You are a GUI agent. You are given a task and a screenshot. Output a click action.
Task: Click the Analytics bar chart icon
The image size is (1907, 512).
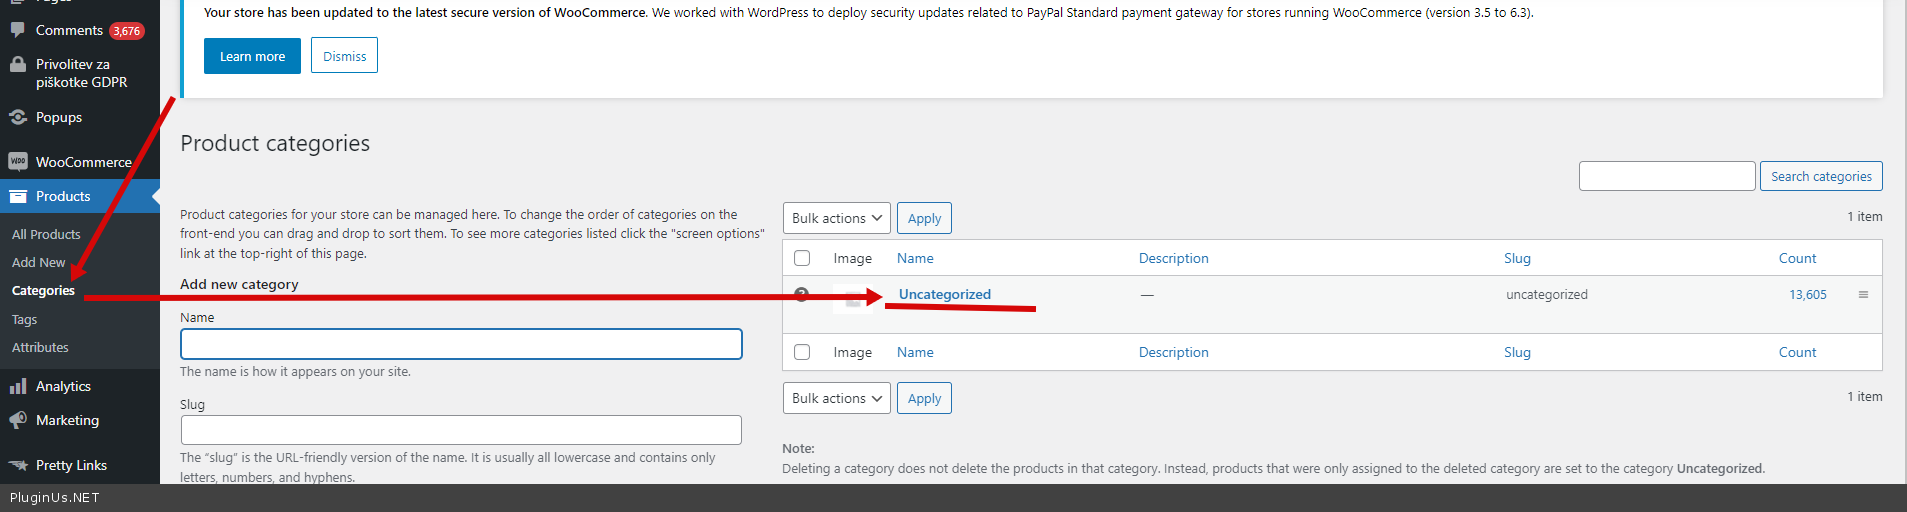click(17, 386)
